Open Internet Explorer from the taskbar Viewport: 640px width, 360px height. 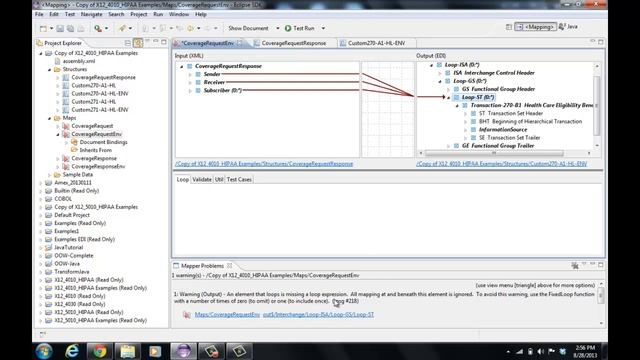coord(72,351)
